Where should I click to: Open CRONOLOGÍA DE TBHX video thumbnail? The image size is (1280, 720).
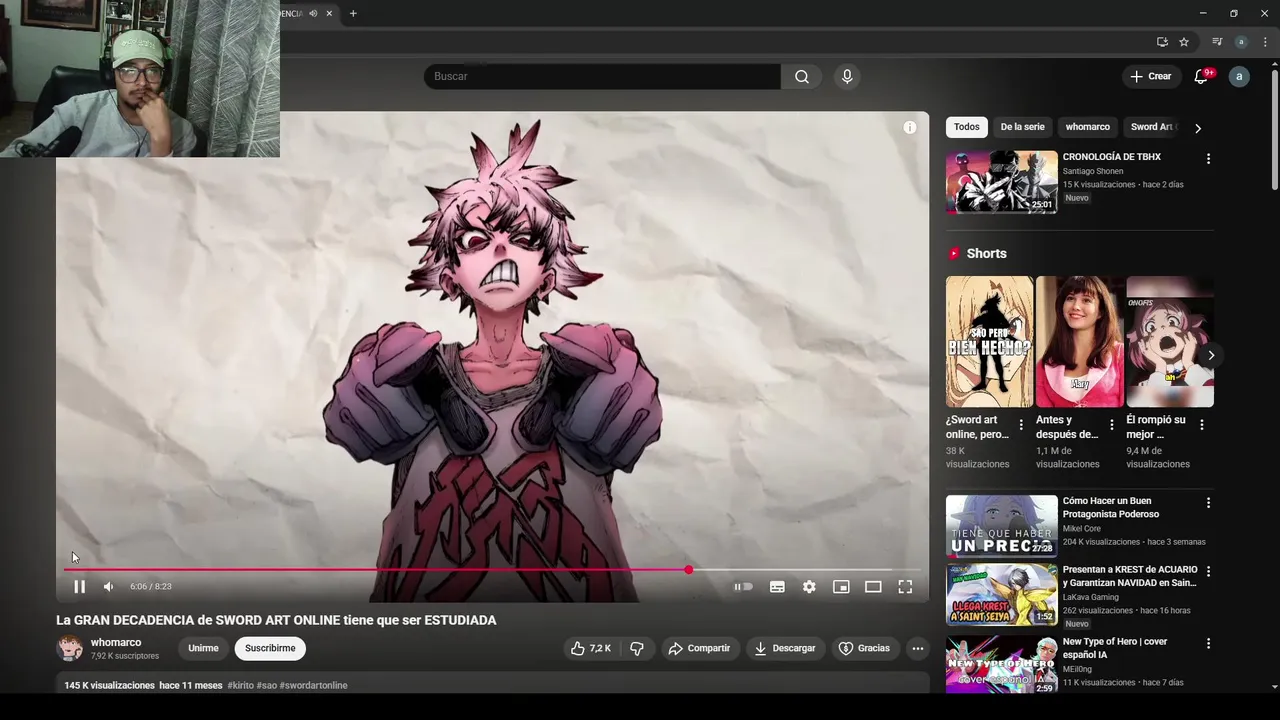click(x=1001, y=182)
